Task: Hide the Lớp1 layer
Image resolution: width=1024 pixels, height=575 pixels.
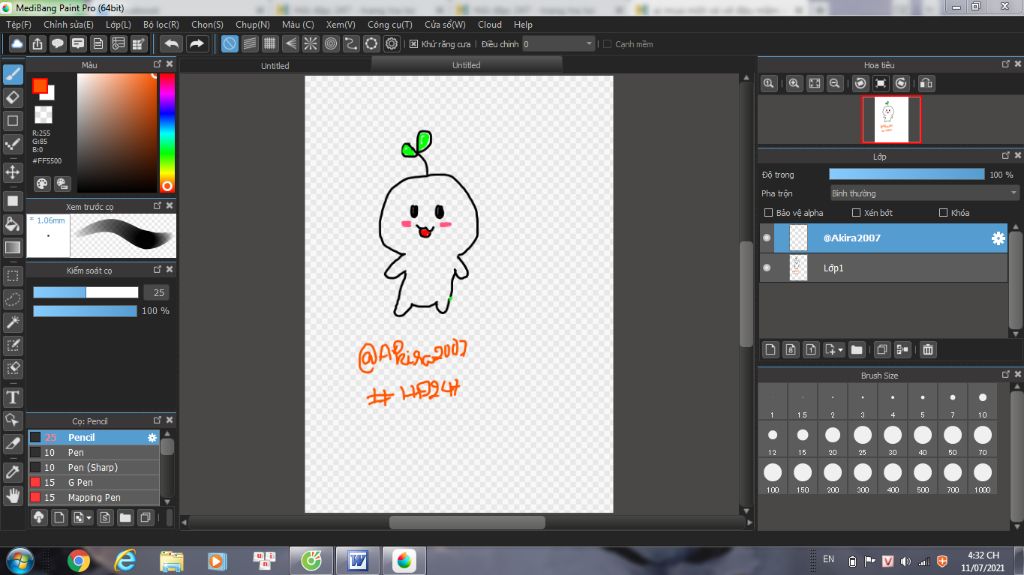Action: (767, 268)
